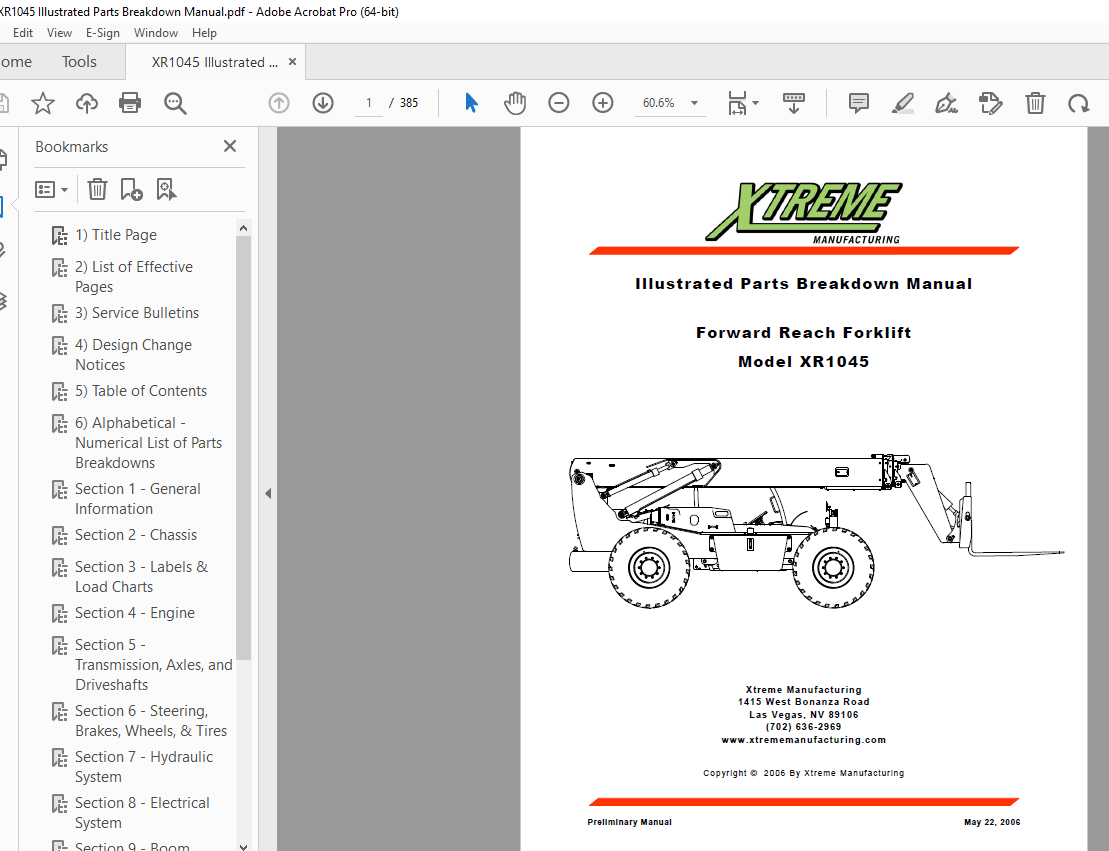
Task: Open Section 7 - Hydraulic System bookmark
Action: pyautogui.click(x=144, y=767)
